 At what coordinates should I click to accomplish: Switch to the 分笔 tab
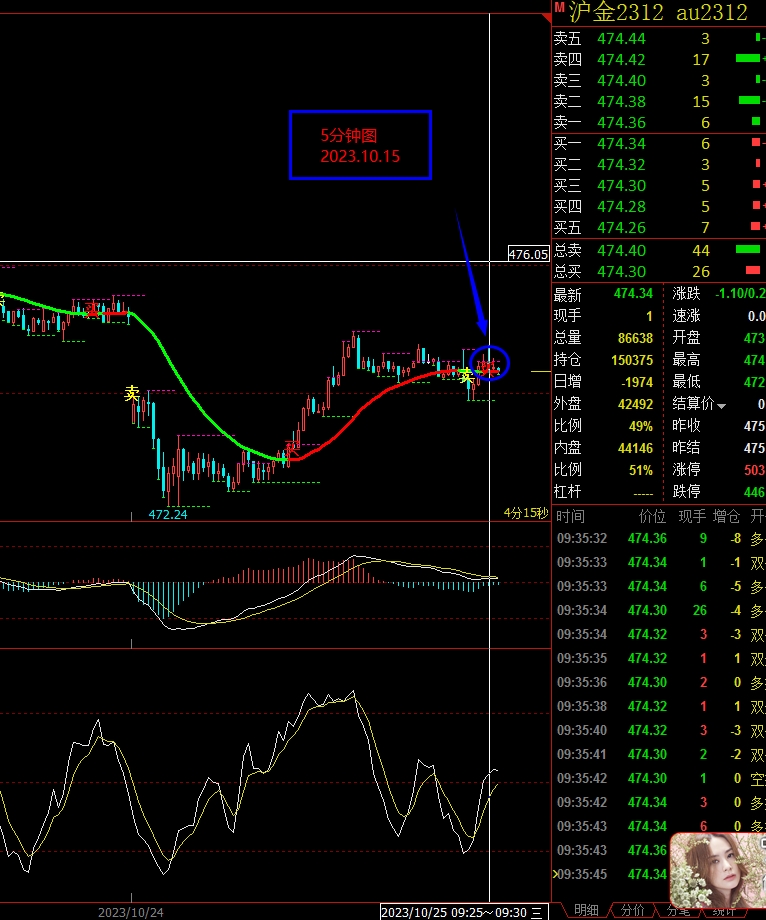pyautogui.click(x=677, y=911)
